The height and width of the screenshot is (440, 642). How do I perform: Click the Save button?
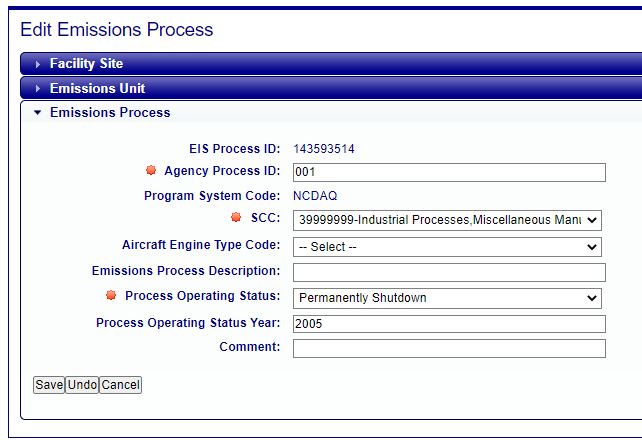pos(49,385)
